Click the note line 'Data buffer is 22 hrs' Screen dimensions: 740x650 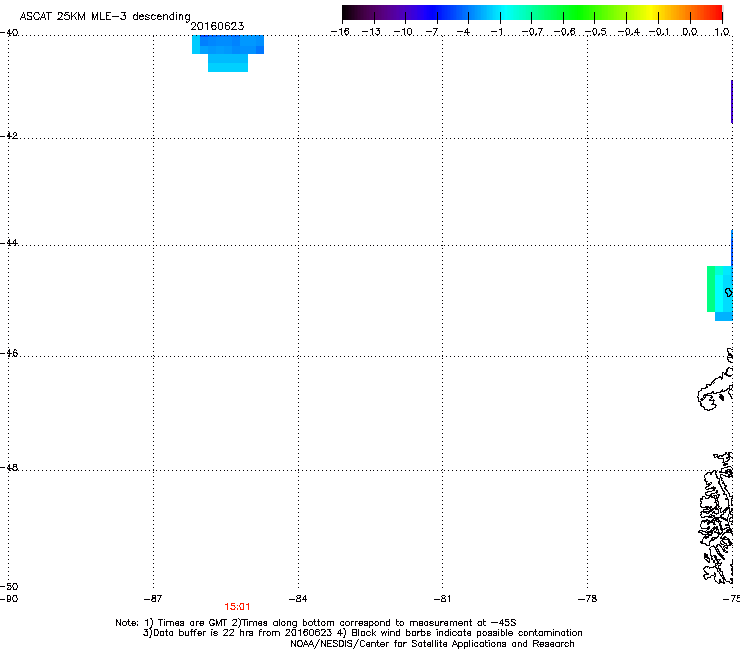pos(362,633)
